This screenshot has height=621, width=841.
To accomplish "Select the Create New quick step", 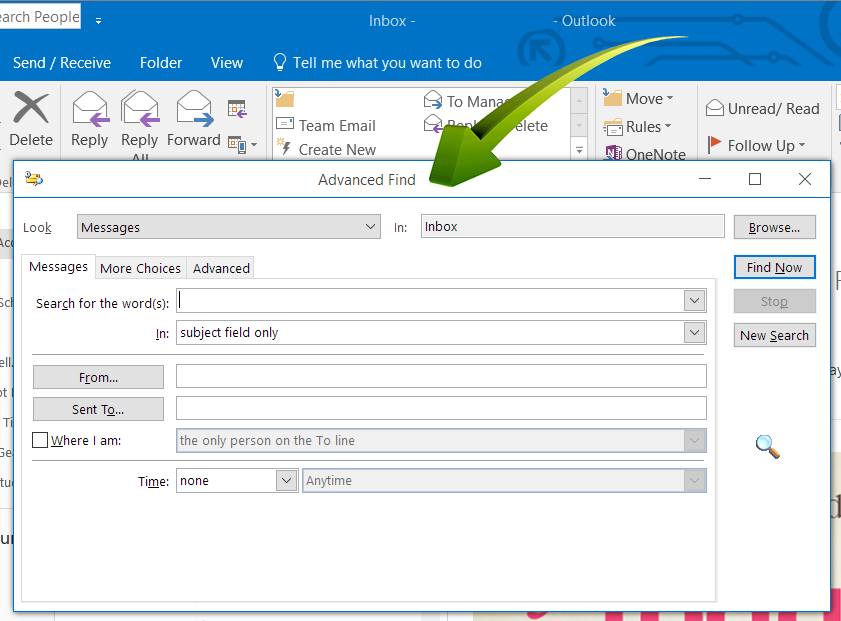I will pyautogui.click(x=326, y=149).
